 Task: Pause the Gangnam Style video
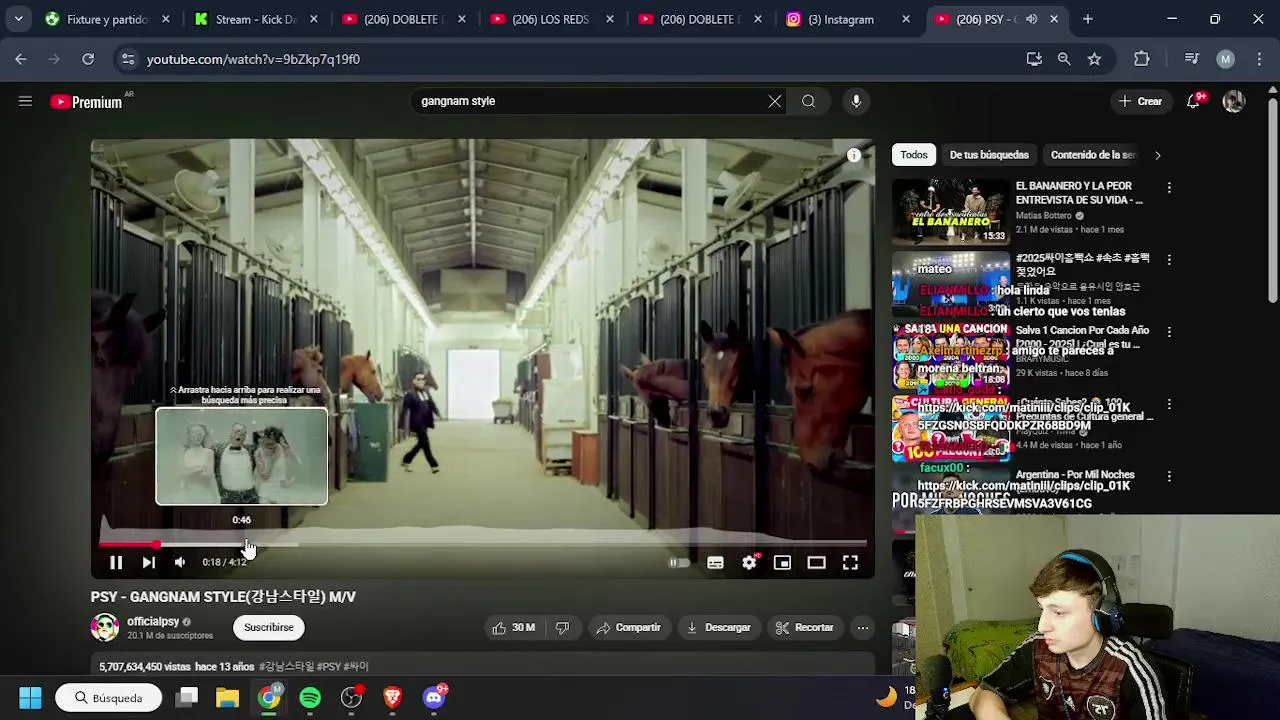click(116, 563)
